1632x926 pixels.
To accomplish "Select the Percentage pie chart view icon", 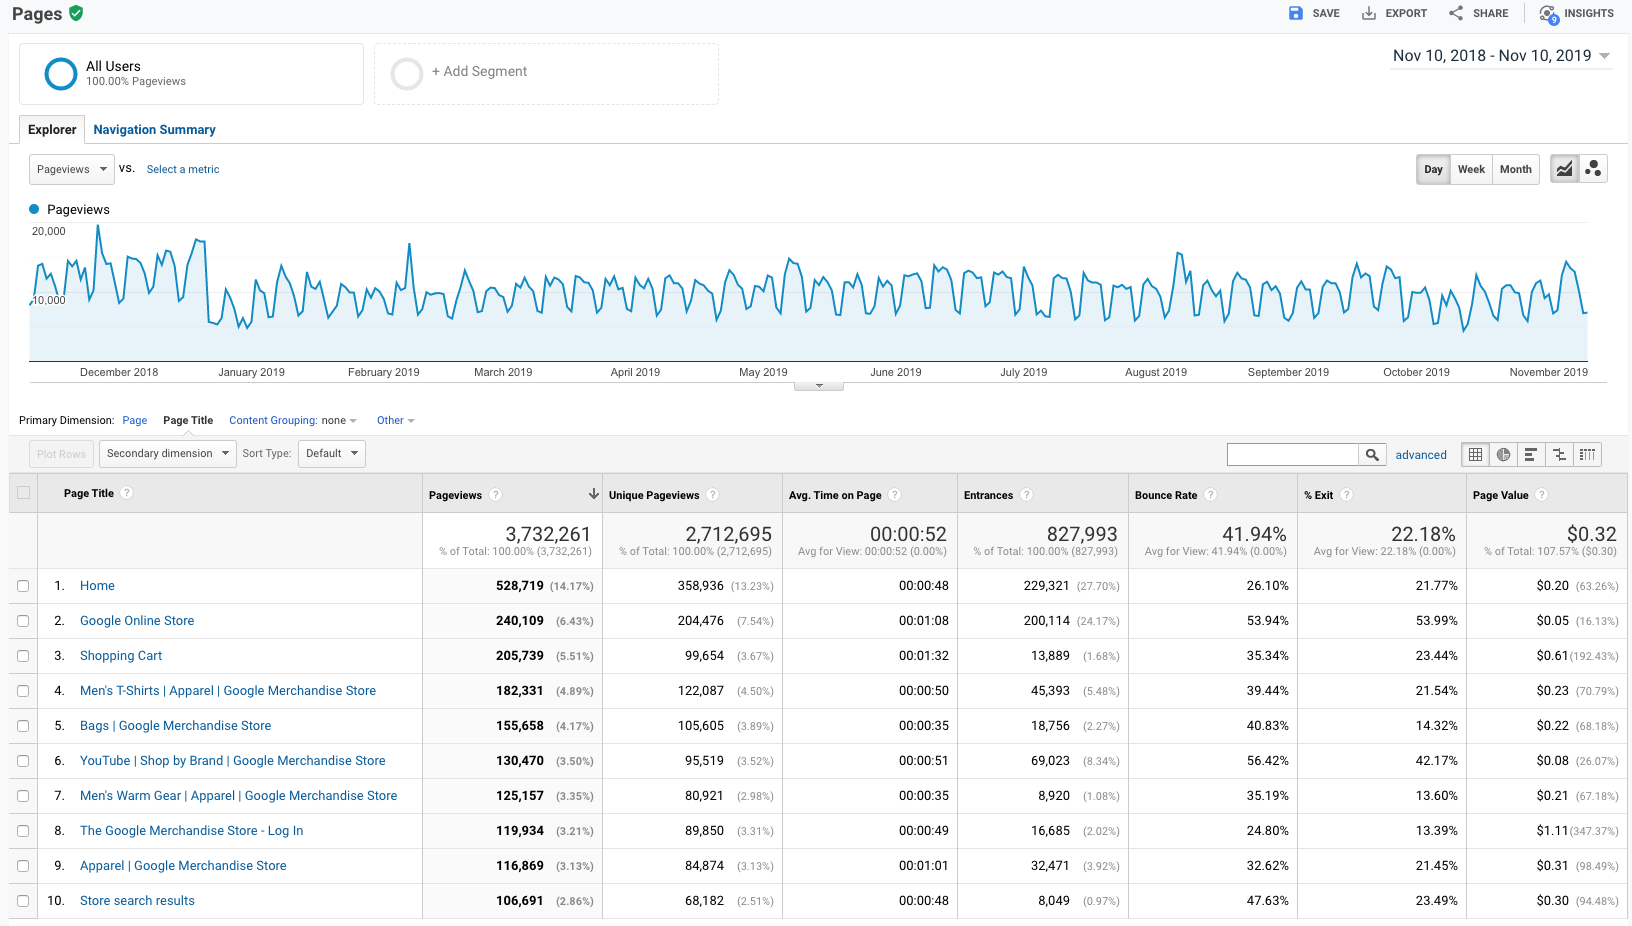I will 1503,455.
